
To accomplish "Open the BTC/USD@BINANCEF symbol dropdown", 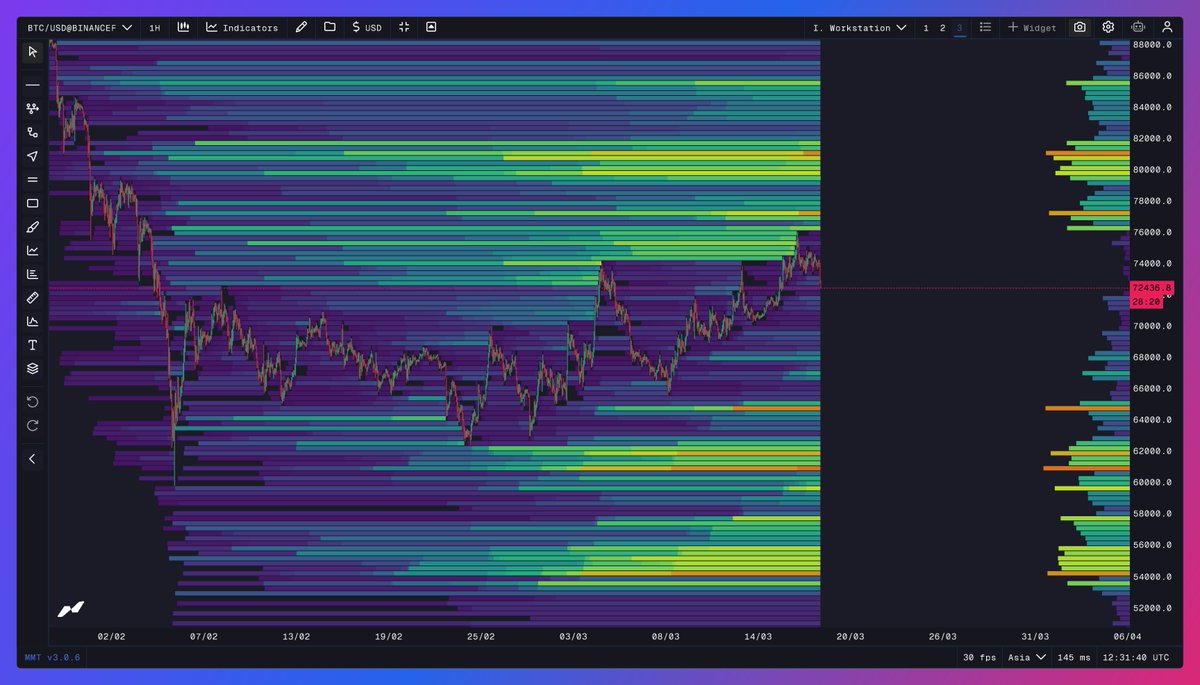I will click(x=80, y=28).
